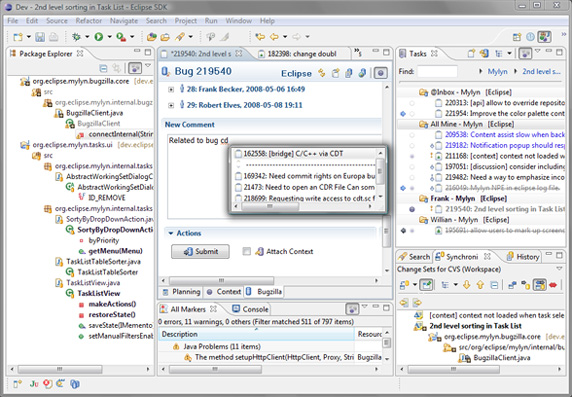Click the green Run button icon

click(98, 36)
